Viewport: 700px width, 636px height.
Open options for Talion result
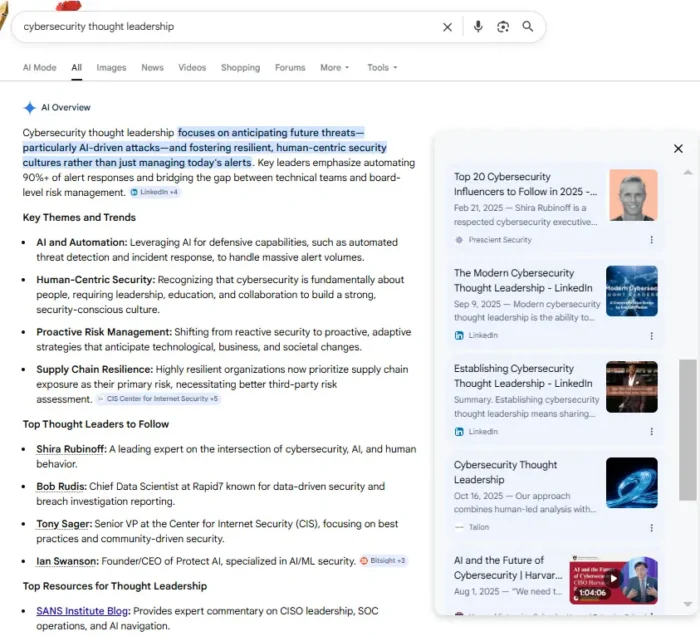coord(651,528)
